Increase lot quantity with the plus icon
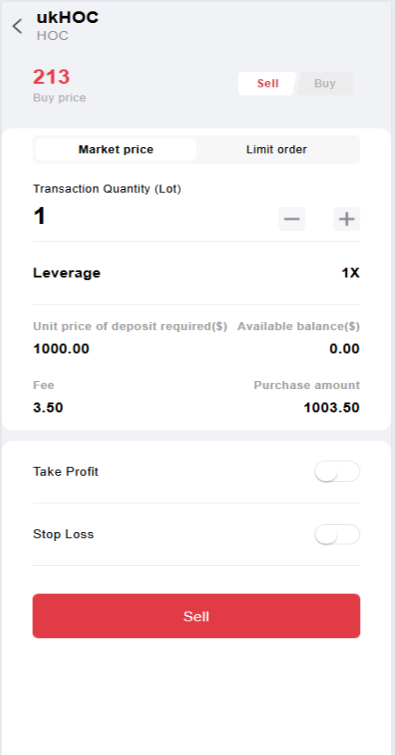Viewport: 395px width, 755px height. pyautogui.click(x=346, y=219)
